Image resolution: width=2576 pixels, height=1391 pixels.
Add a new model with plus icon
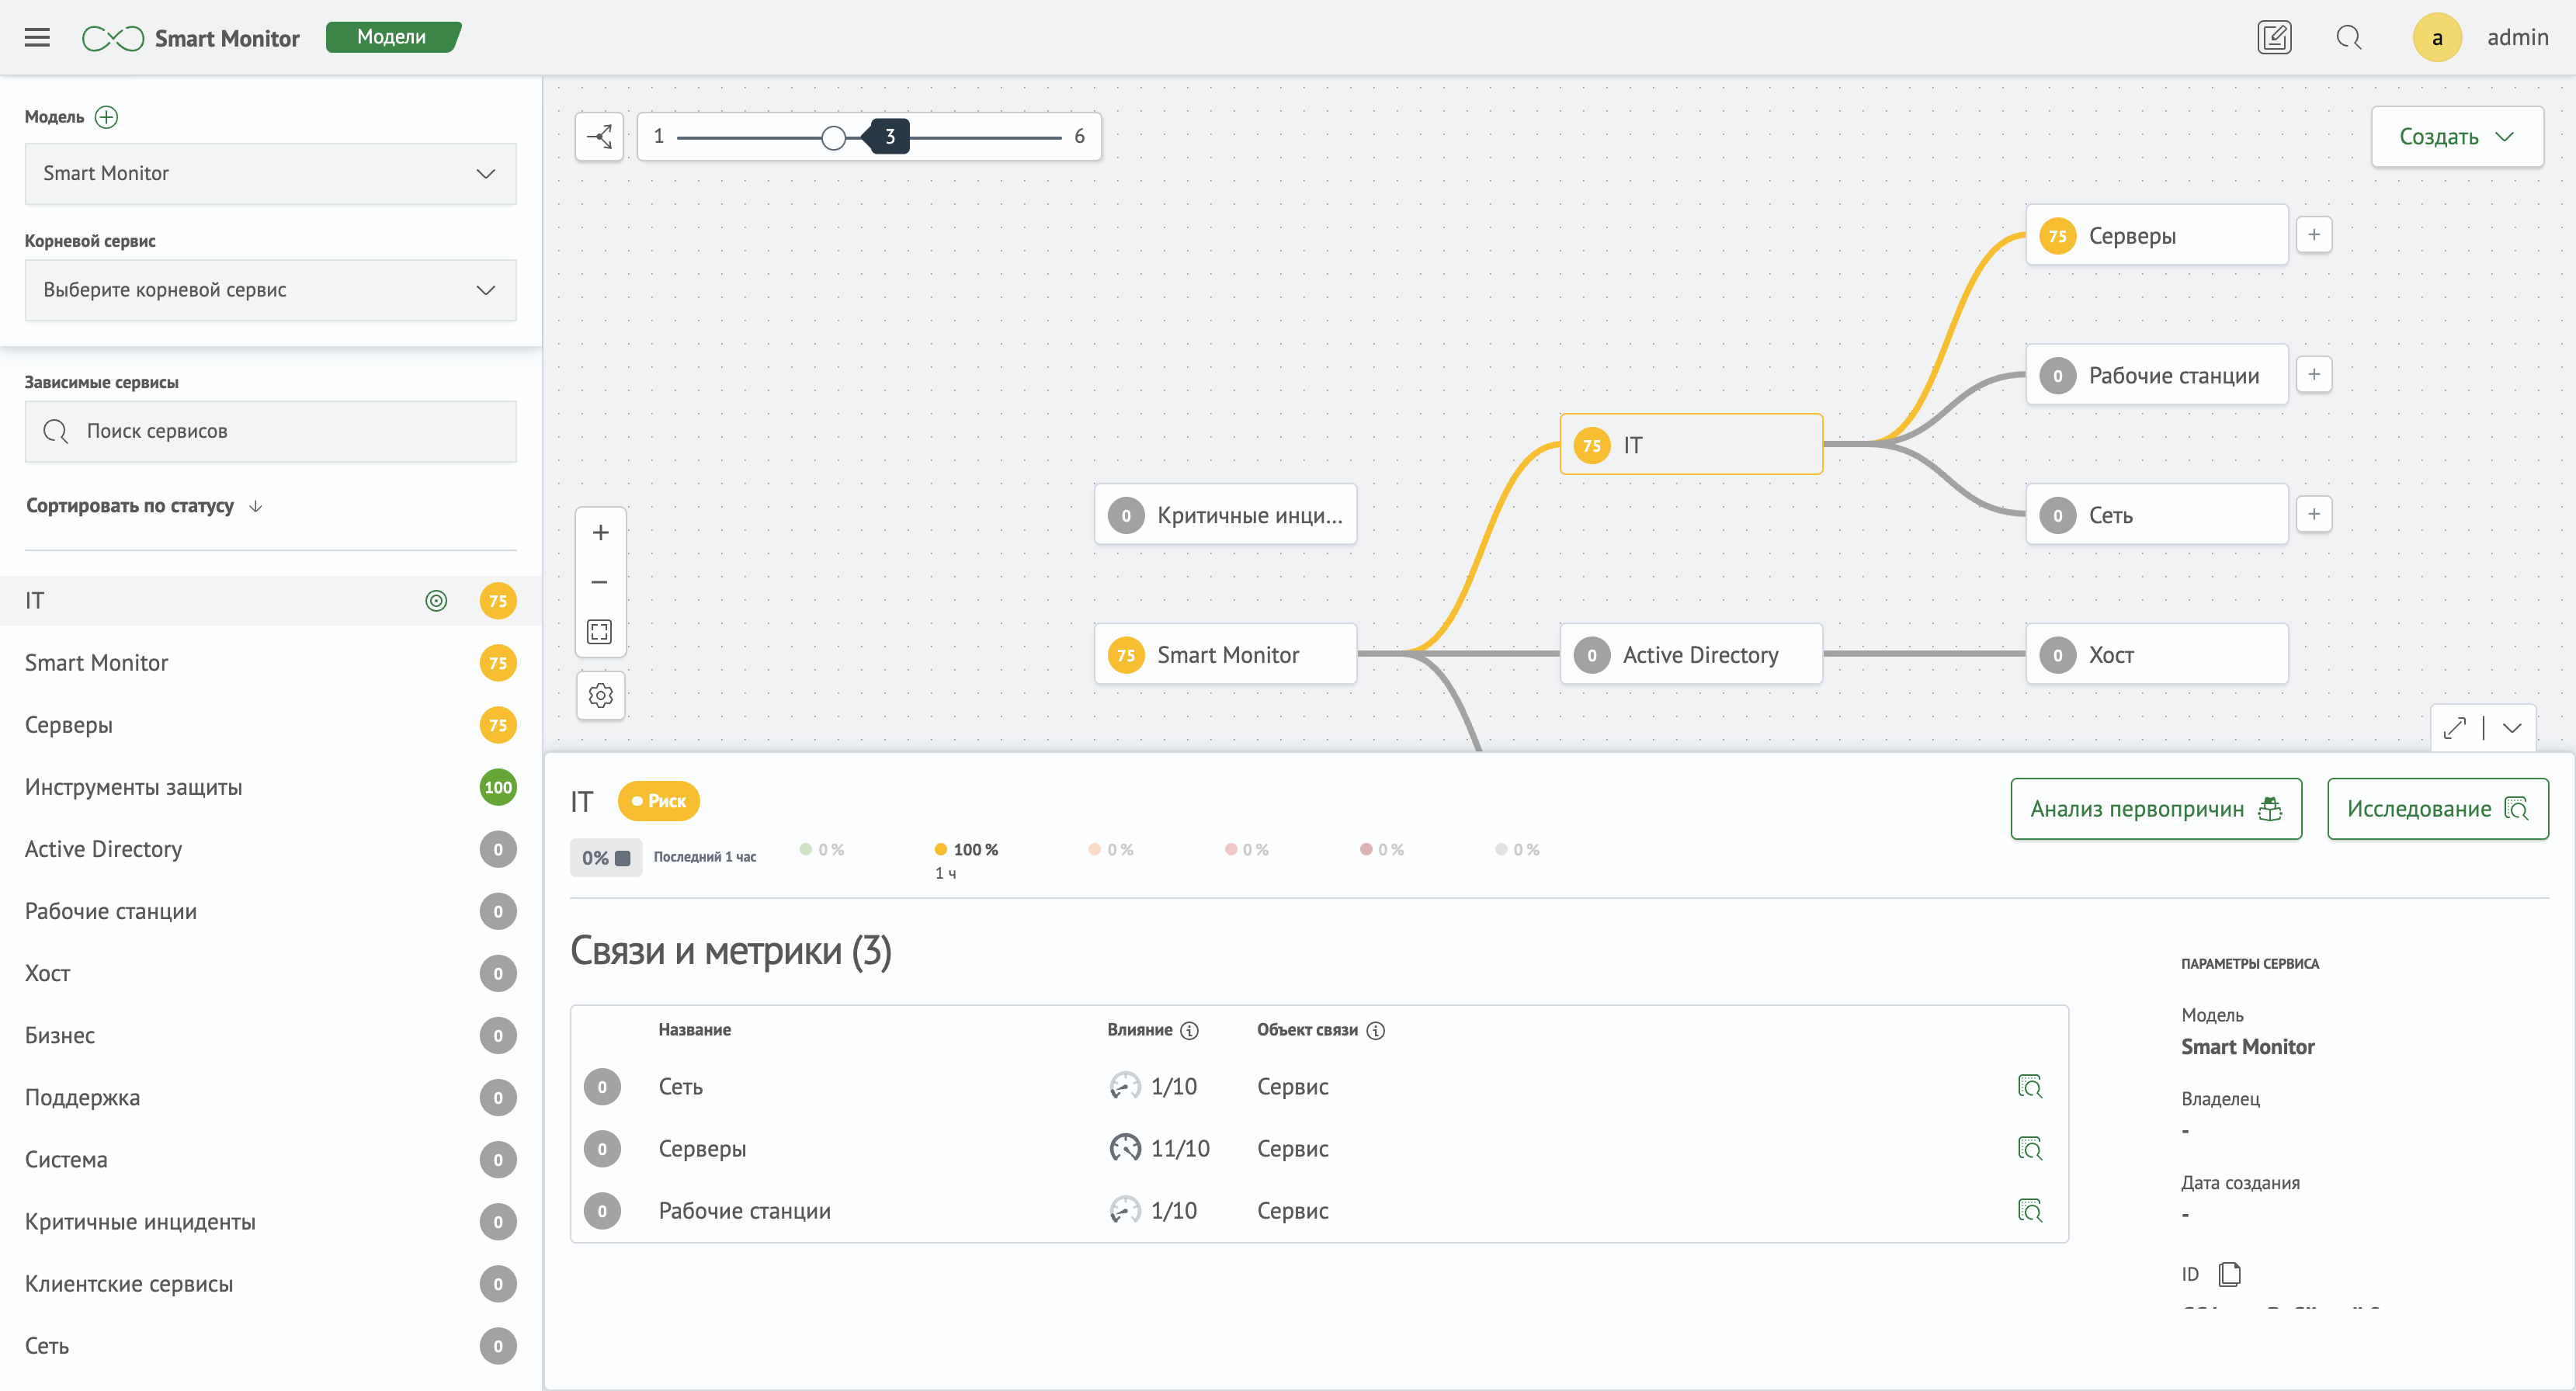pyautogui.click(x=106, y=117)
